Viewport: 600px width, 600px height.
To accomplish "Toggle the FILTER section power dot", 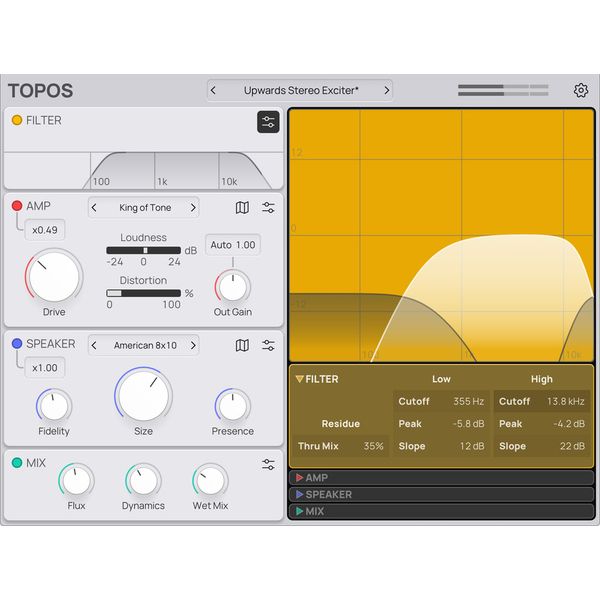I will [17, 121].
